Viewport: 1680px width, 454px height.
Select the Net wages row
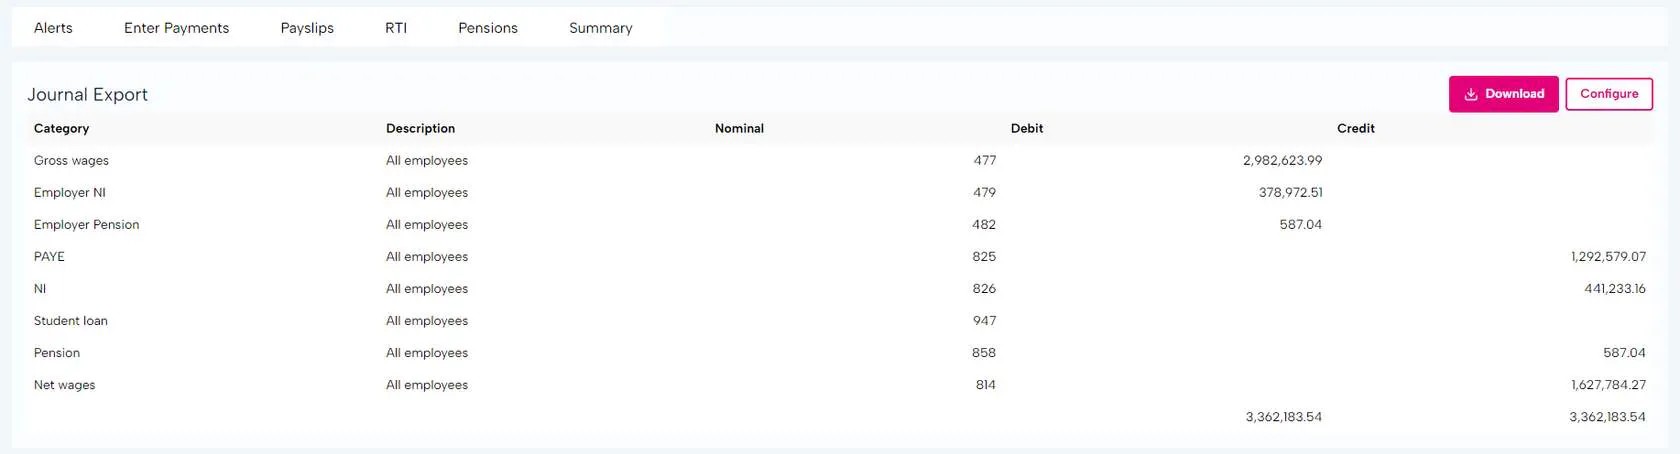click(x=64, y=384)
